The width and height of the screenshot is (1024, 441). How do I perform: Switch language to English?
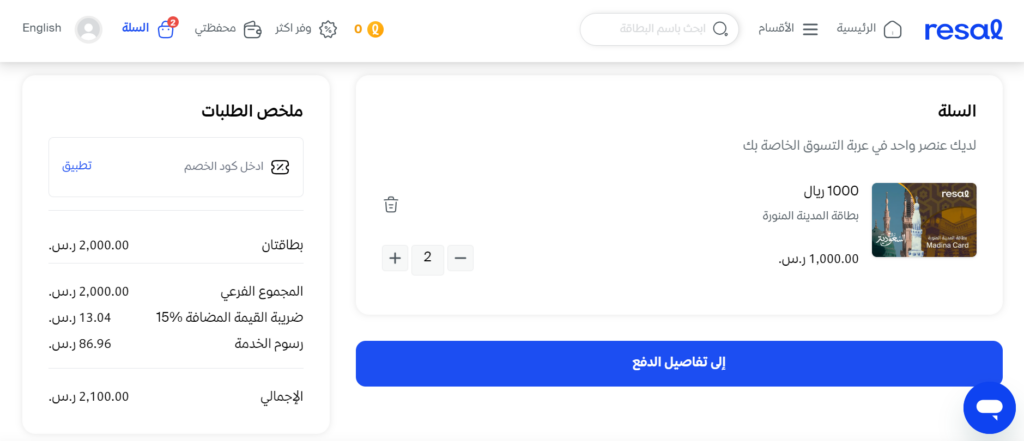[x=42, y=28]
